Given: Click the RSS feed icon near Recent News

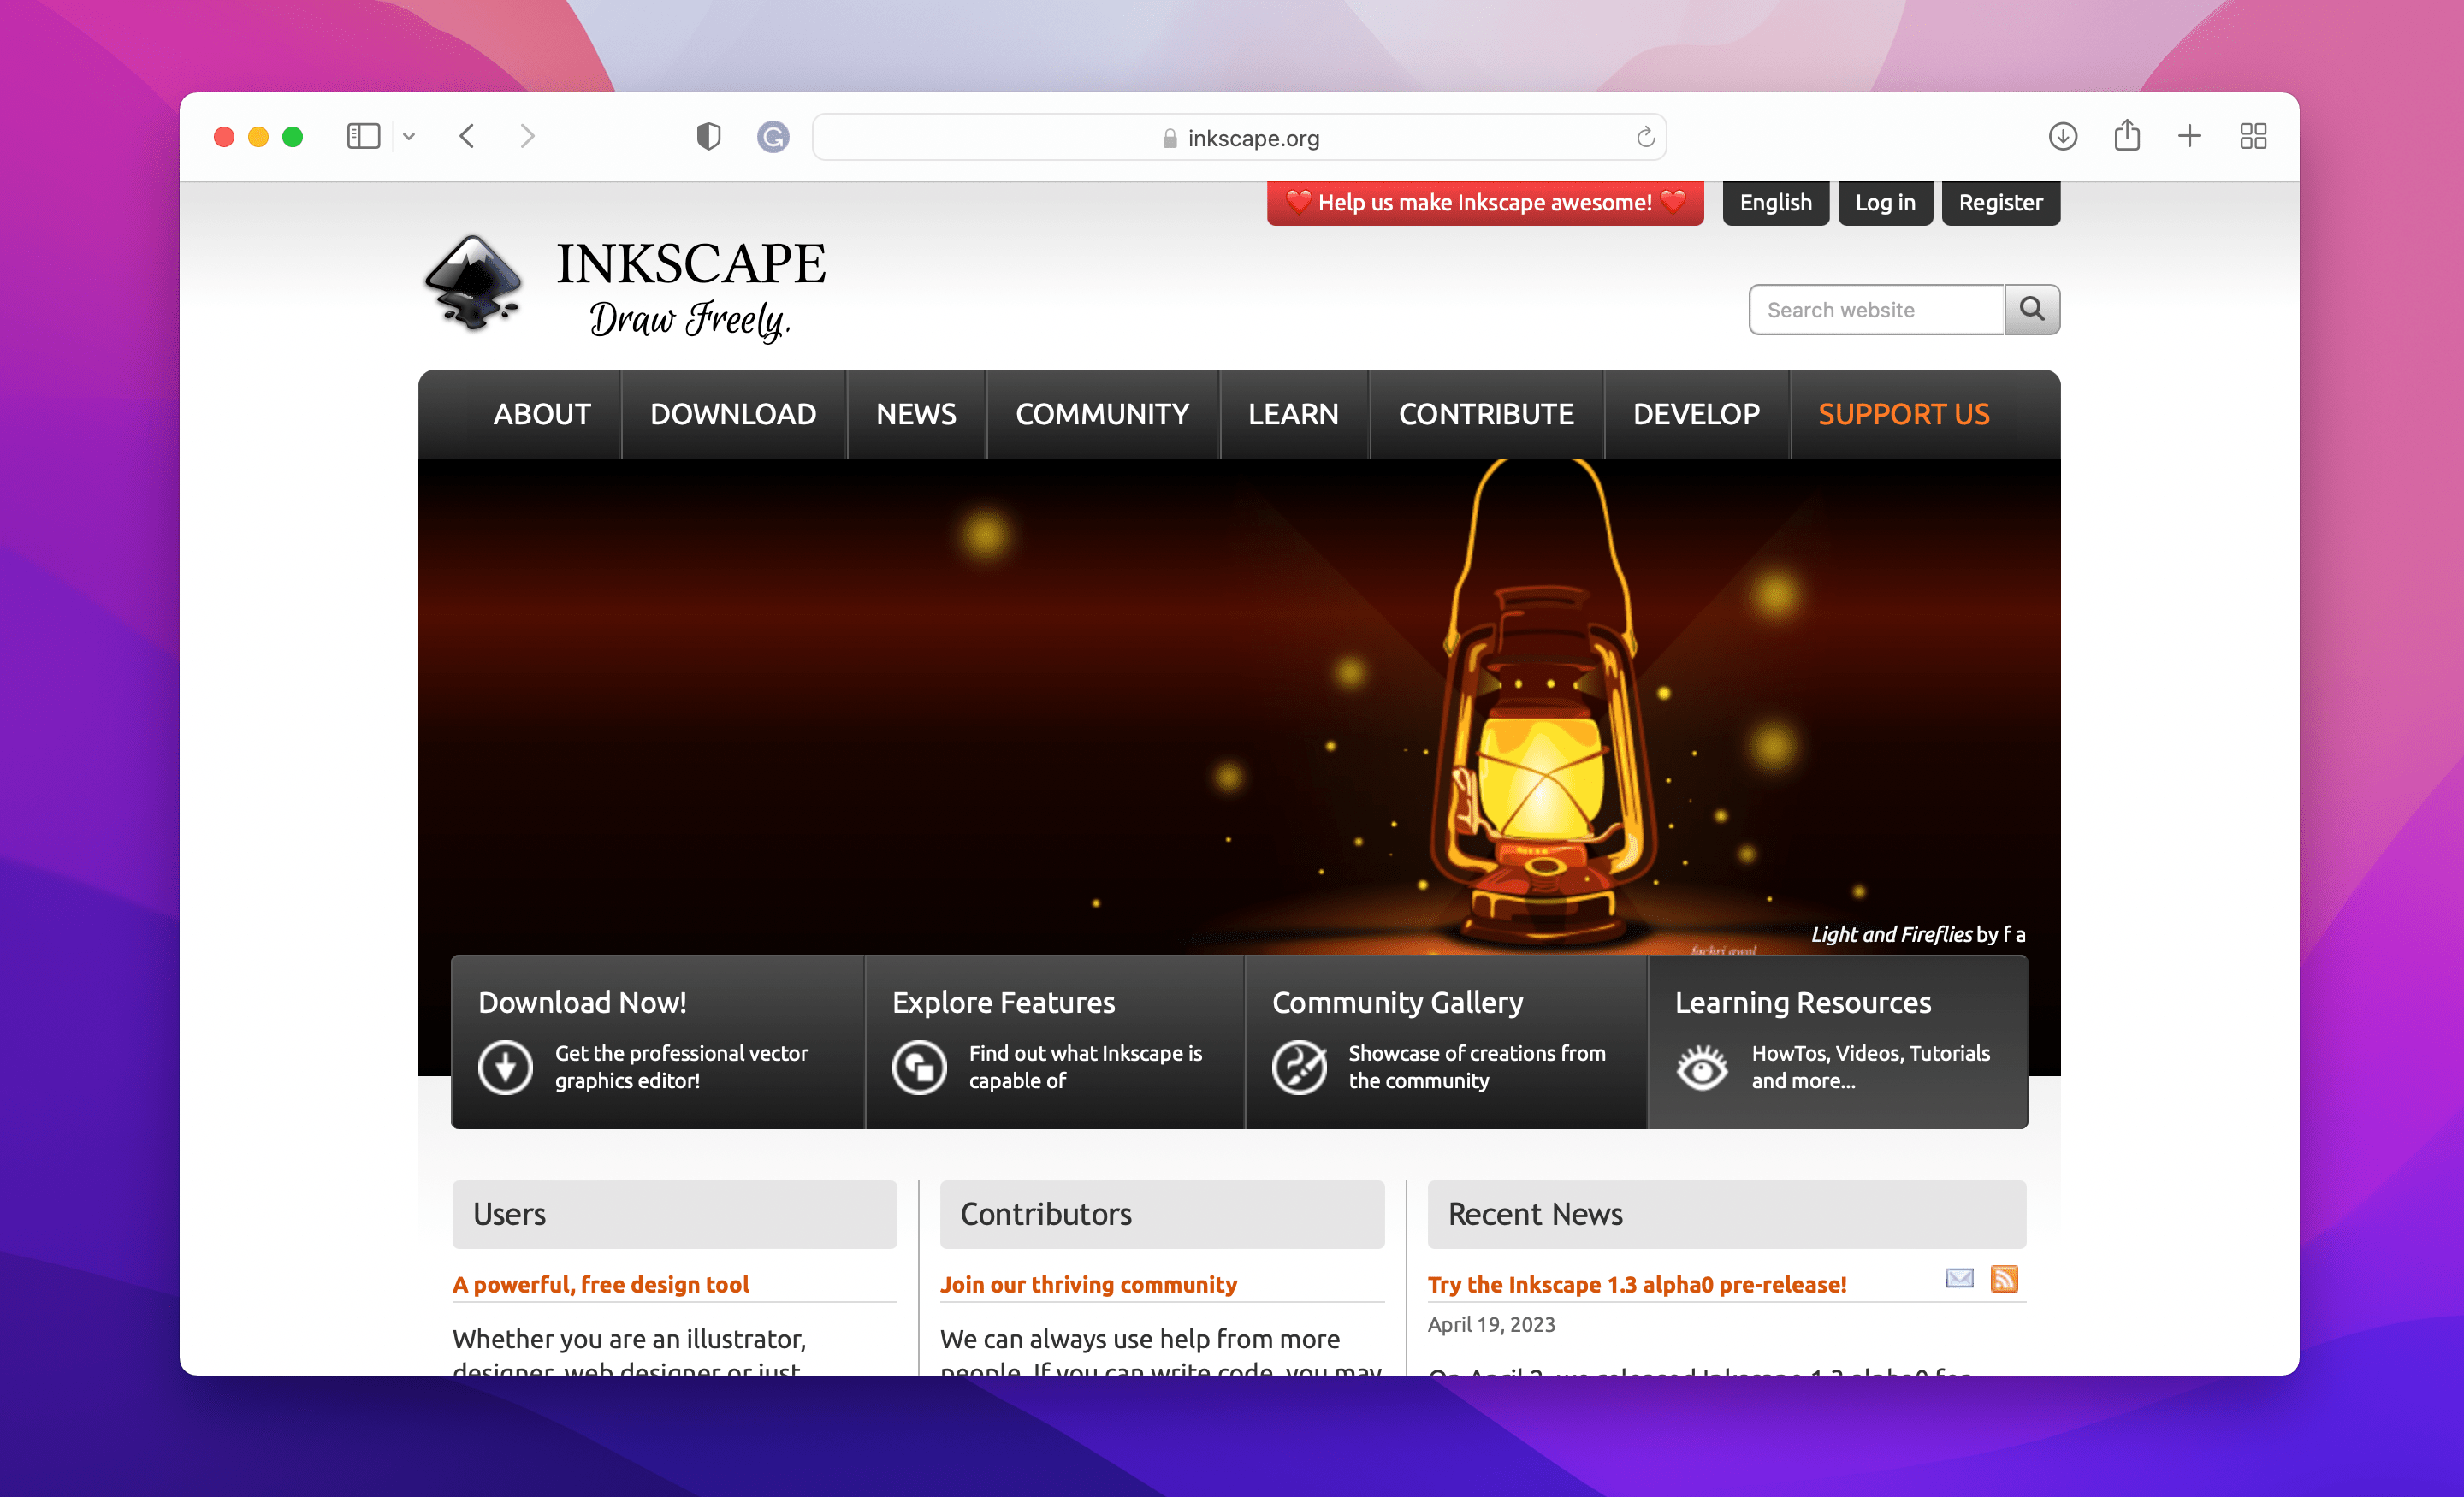Looking at the screenshot, I should pyautogui.click(x=2006, y=1279).
